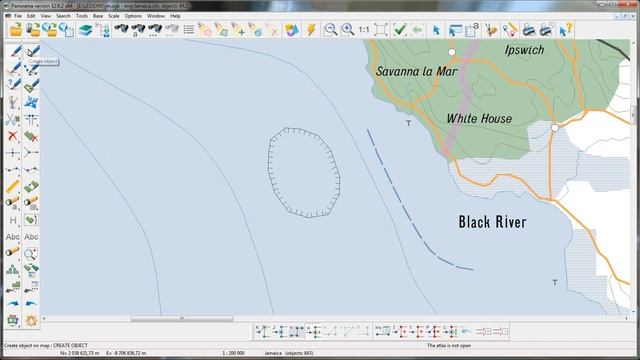Click the first printer icon

pos(529,30)
